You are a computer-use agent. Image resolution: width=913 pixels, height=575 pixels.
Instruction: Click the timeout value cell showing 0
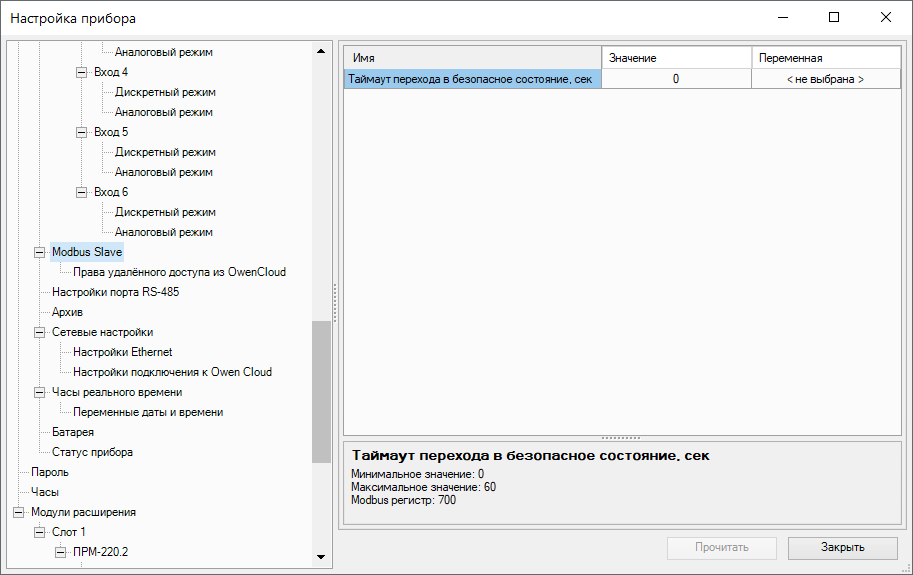(676, 79)
